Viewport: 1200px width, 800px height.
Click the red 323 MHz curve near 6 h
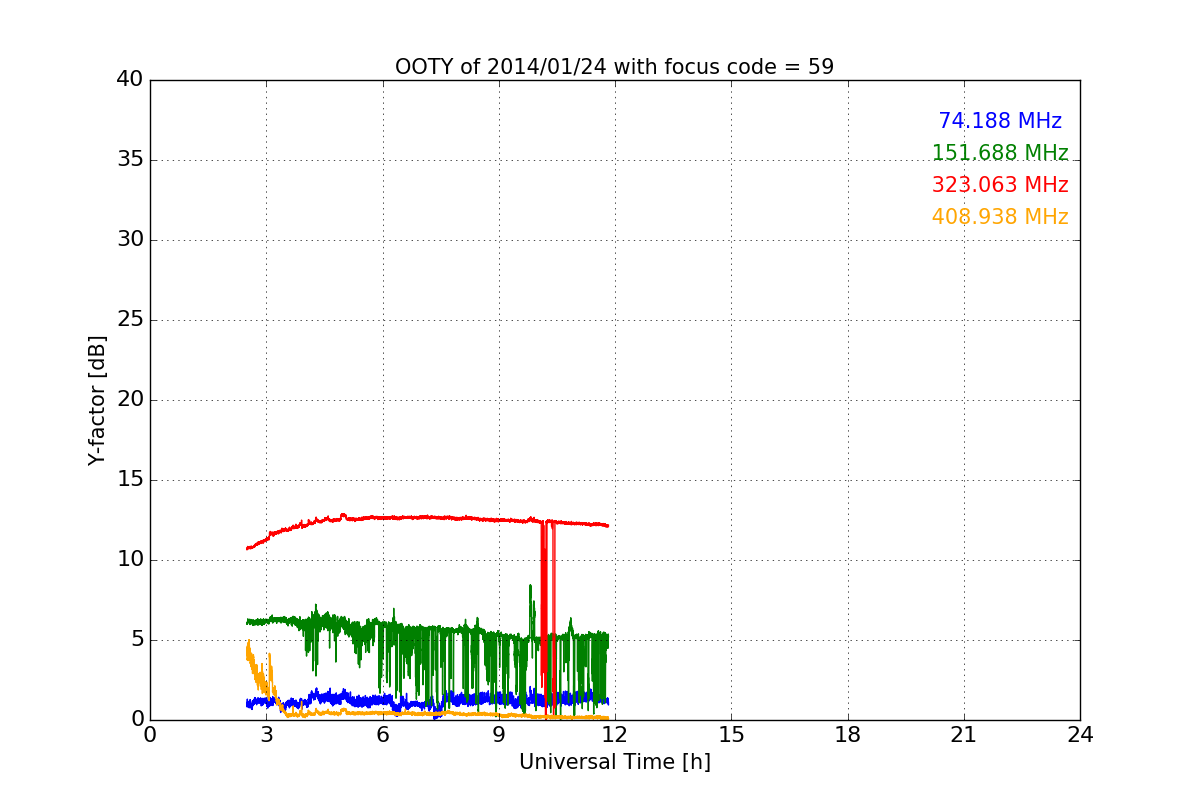coord(382,517)
